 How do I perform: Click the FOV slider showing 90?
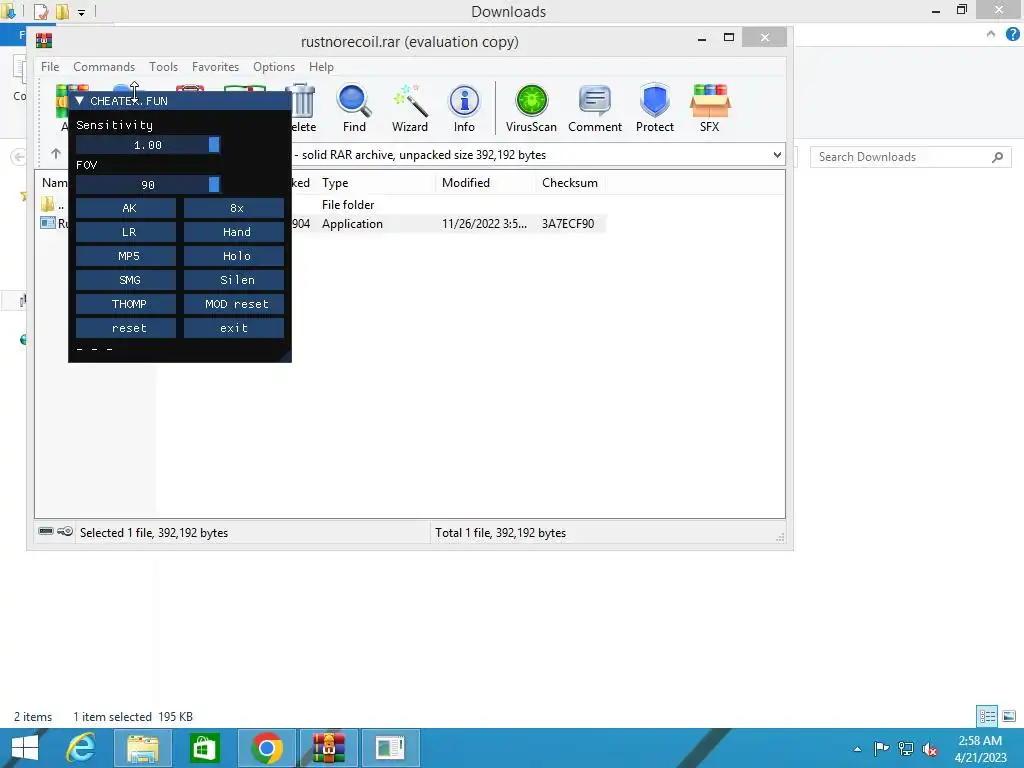[x=148, y=185]
